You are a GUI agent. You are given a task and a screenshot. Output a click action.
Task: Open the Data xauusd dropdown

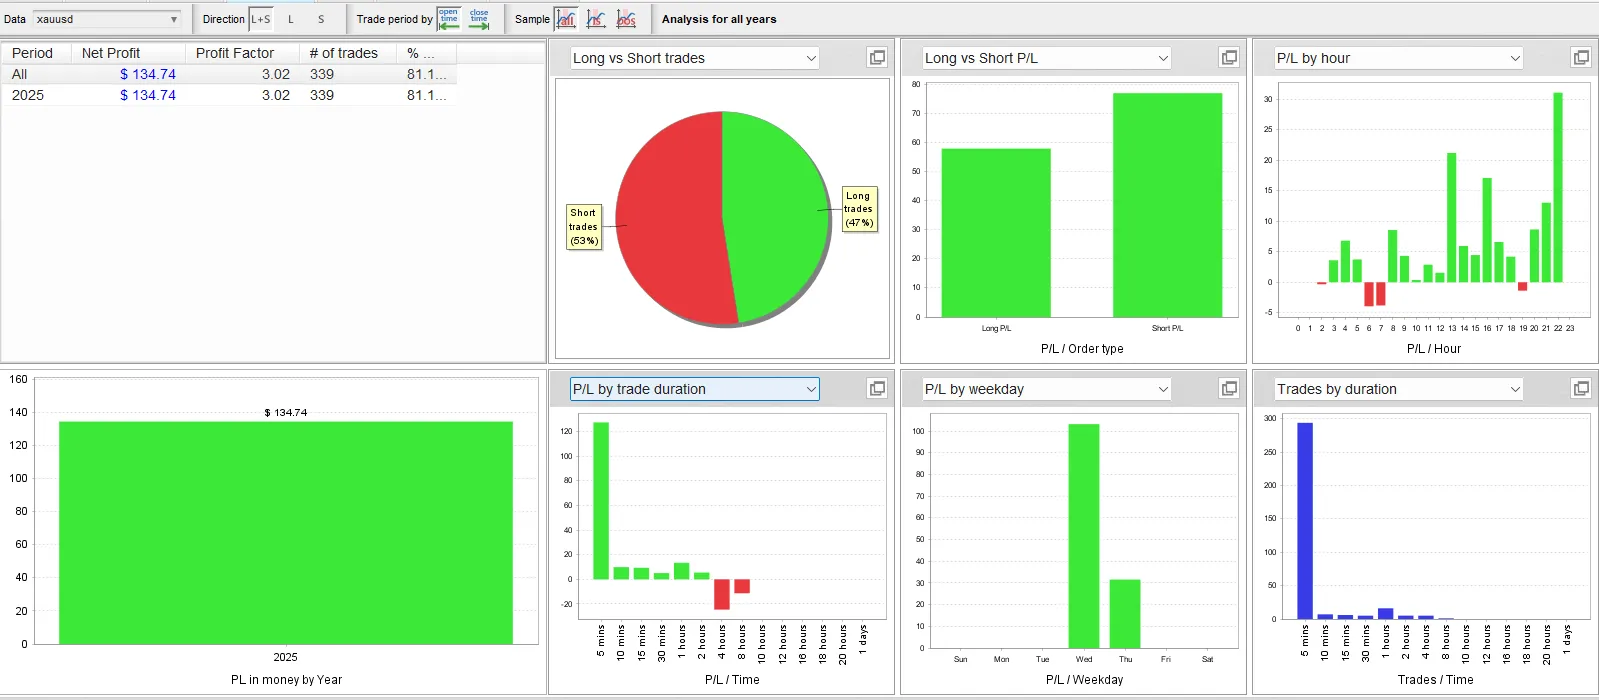click(x=107, y=19)
